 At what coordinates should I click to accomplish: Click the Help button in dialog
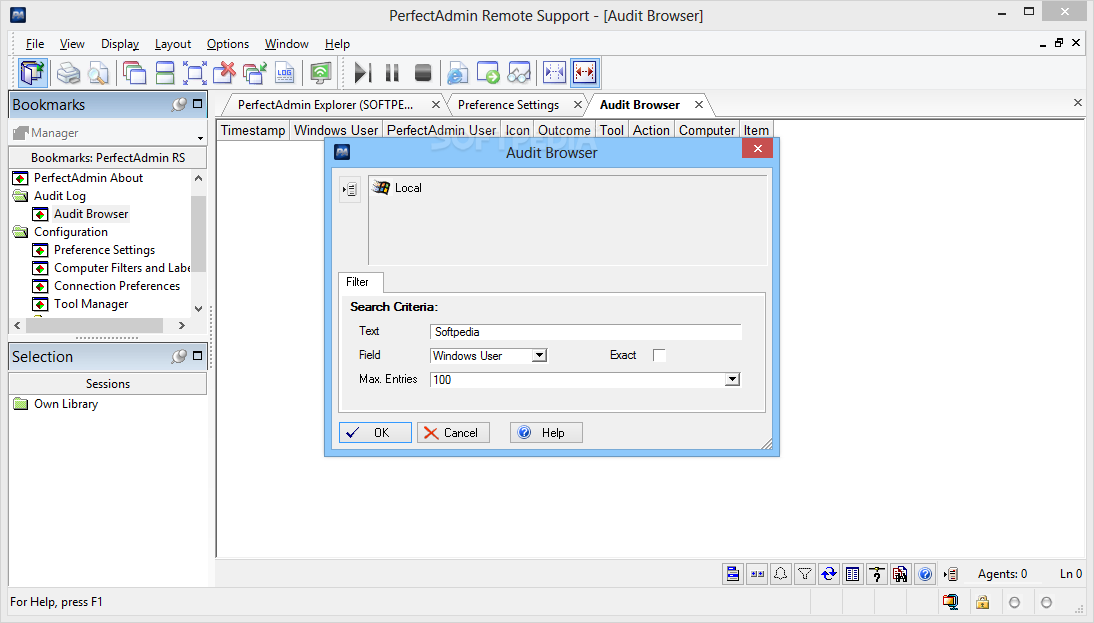point(546,433)
